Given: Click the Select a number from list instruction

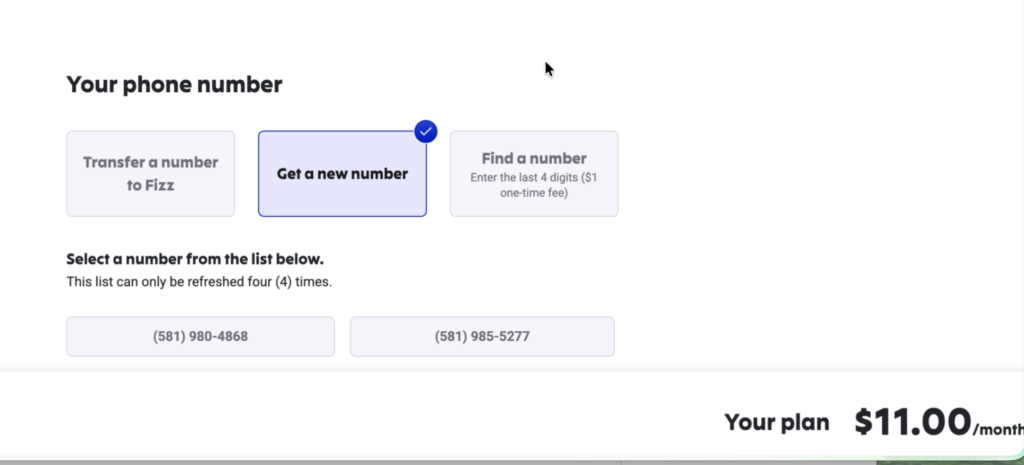Looking at the screenshot, I should point(195,259).
